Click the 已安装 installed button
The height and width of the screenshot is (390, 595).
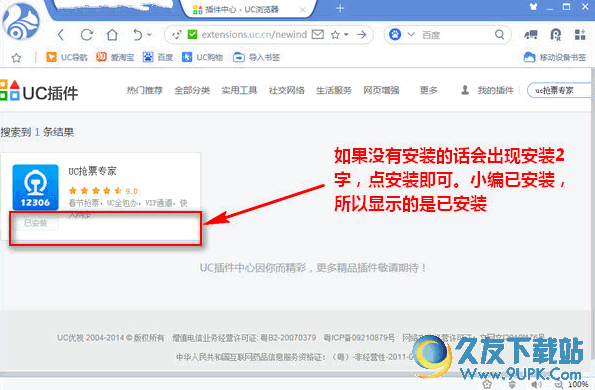[x=35, y=223]
